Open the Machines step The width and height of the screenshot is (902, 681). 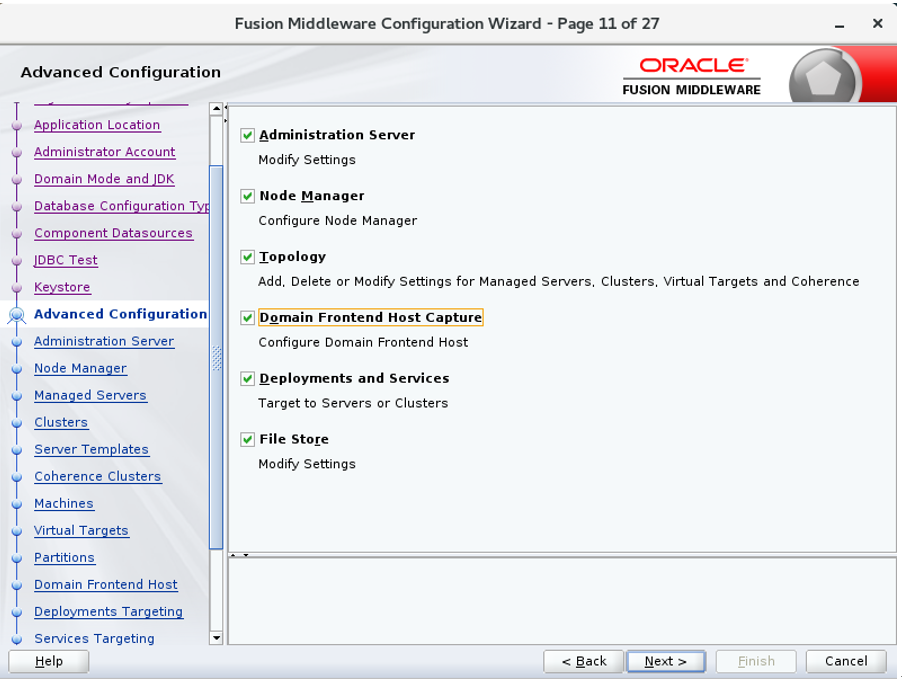point(64,503)
